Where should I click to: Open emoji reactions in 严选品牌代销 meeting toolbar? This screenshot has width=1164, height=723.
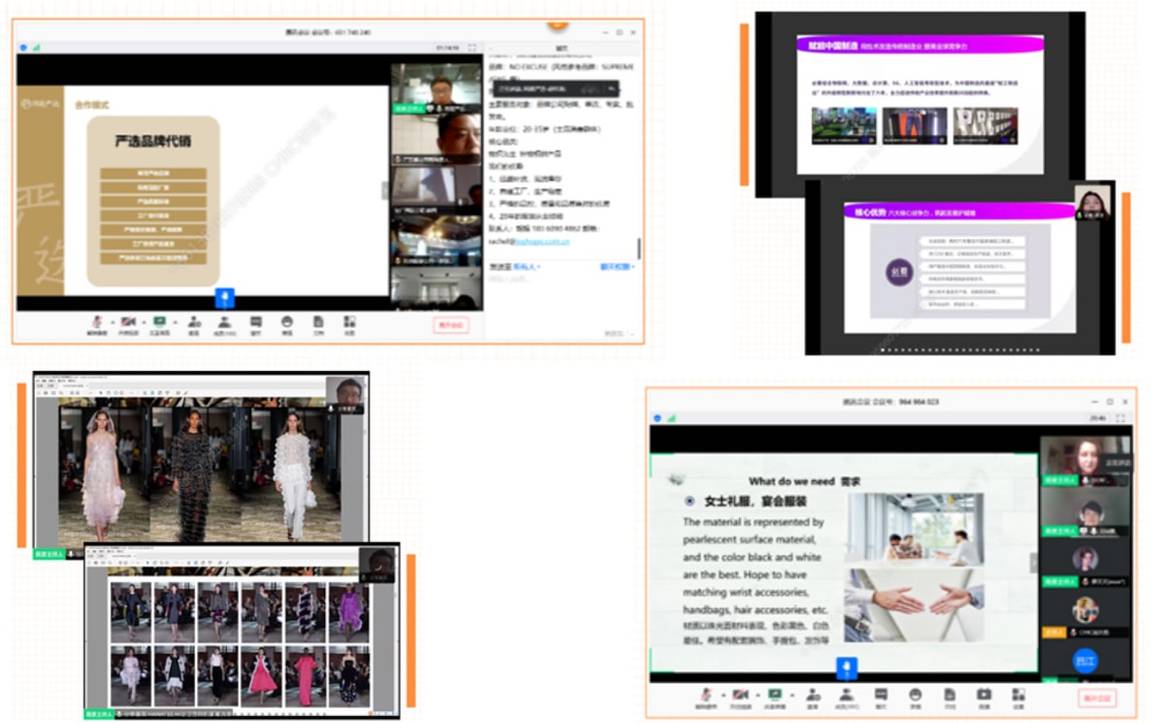coord(287,325)
